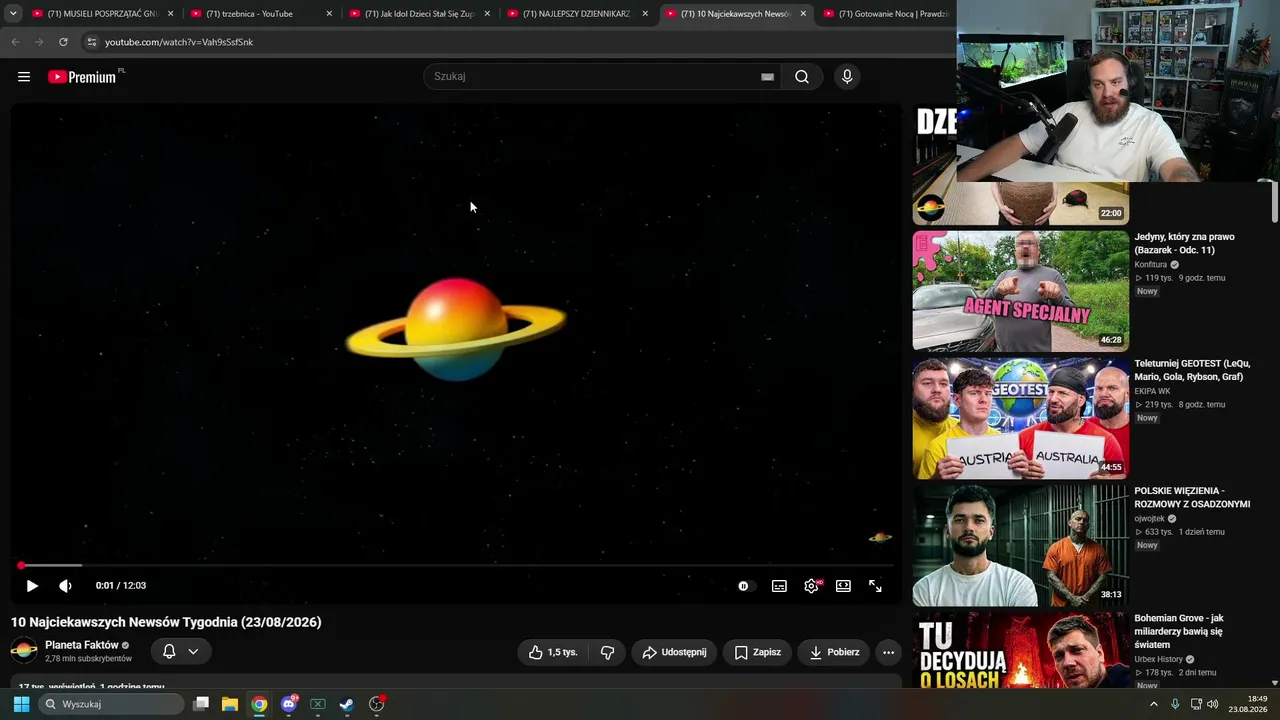Screen dimensions: 1280x720
Task: Click the magnifier search button
Action: (802, 77)
